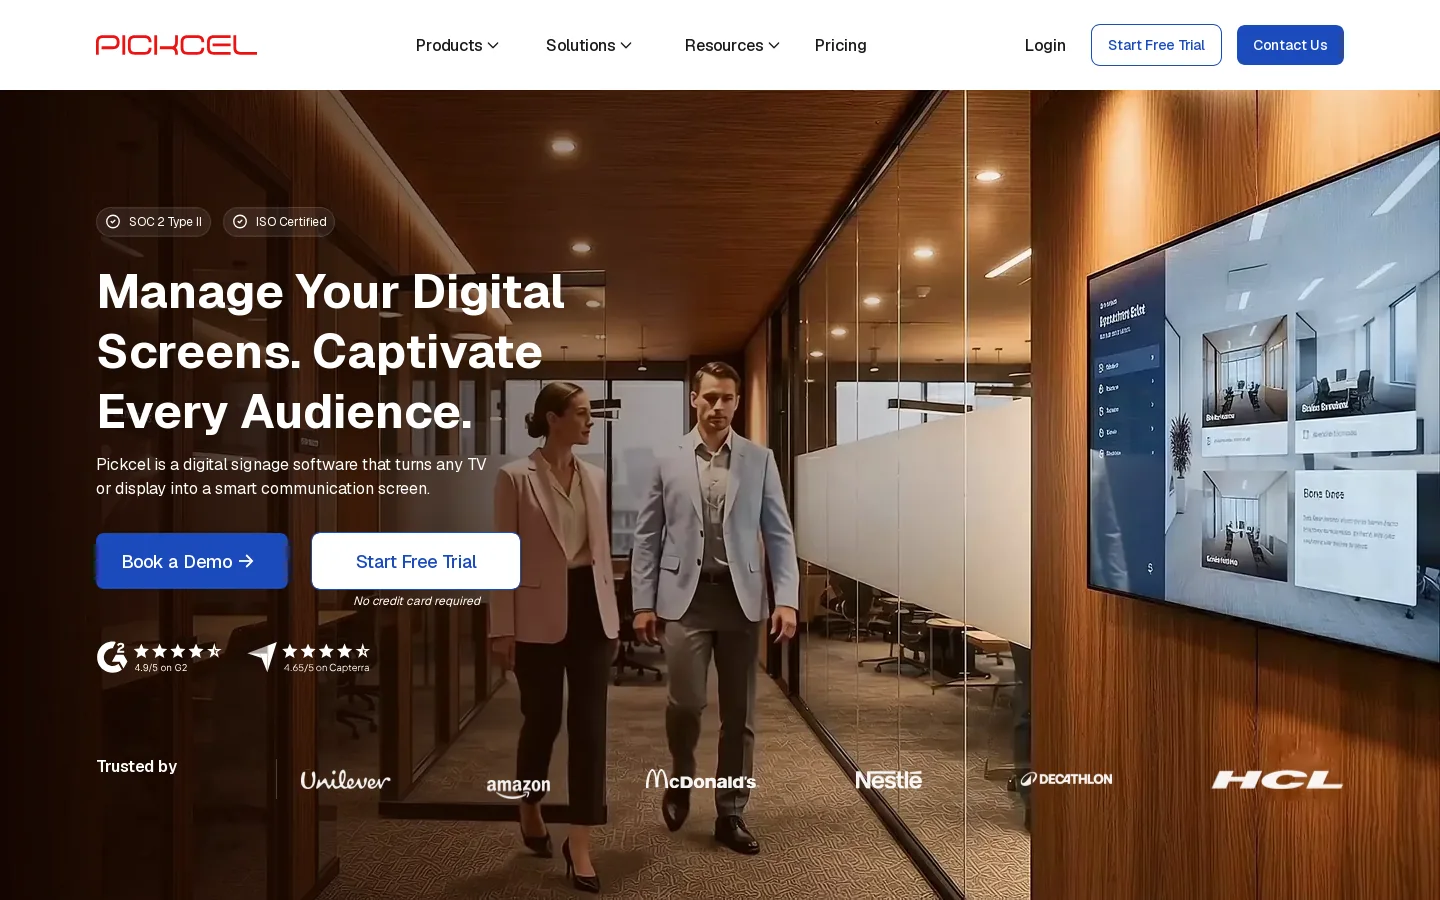1440x900 pixels.
Task: Expand the Solutions dropdown chevron
Action: click(x=626, y=46)
